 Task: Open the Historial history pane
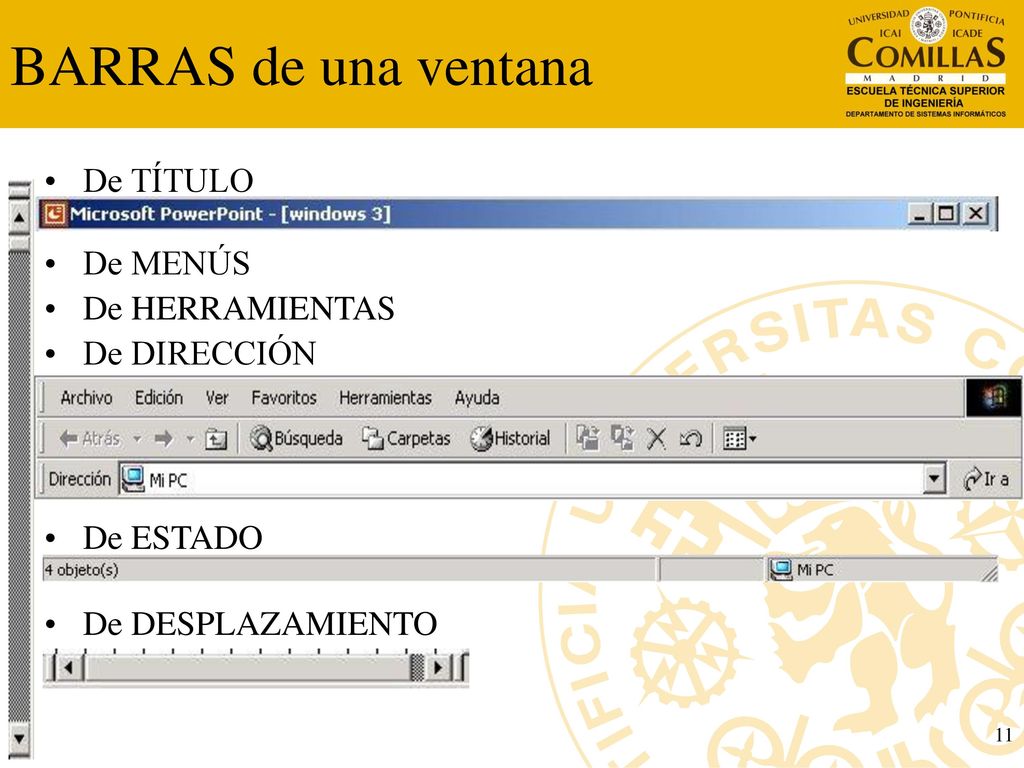point(511,438)
